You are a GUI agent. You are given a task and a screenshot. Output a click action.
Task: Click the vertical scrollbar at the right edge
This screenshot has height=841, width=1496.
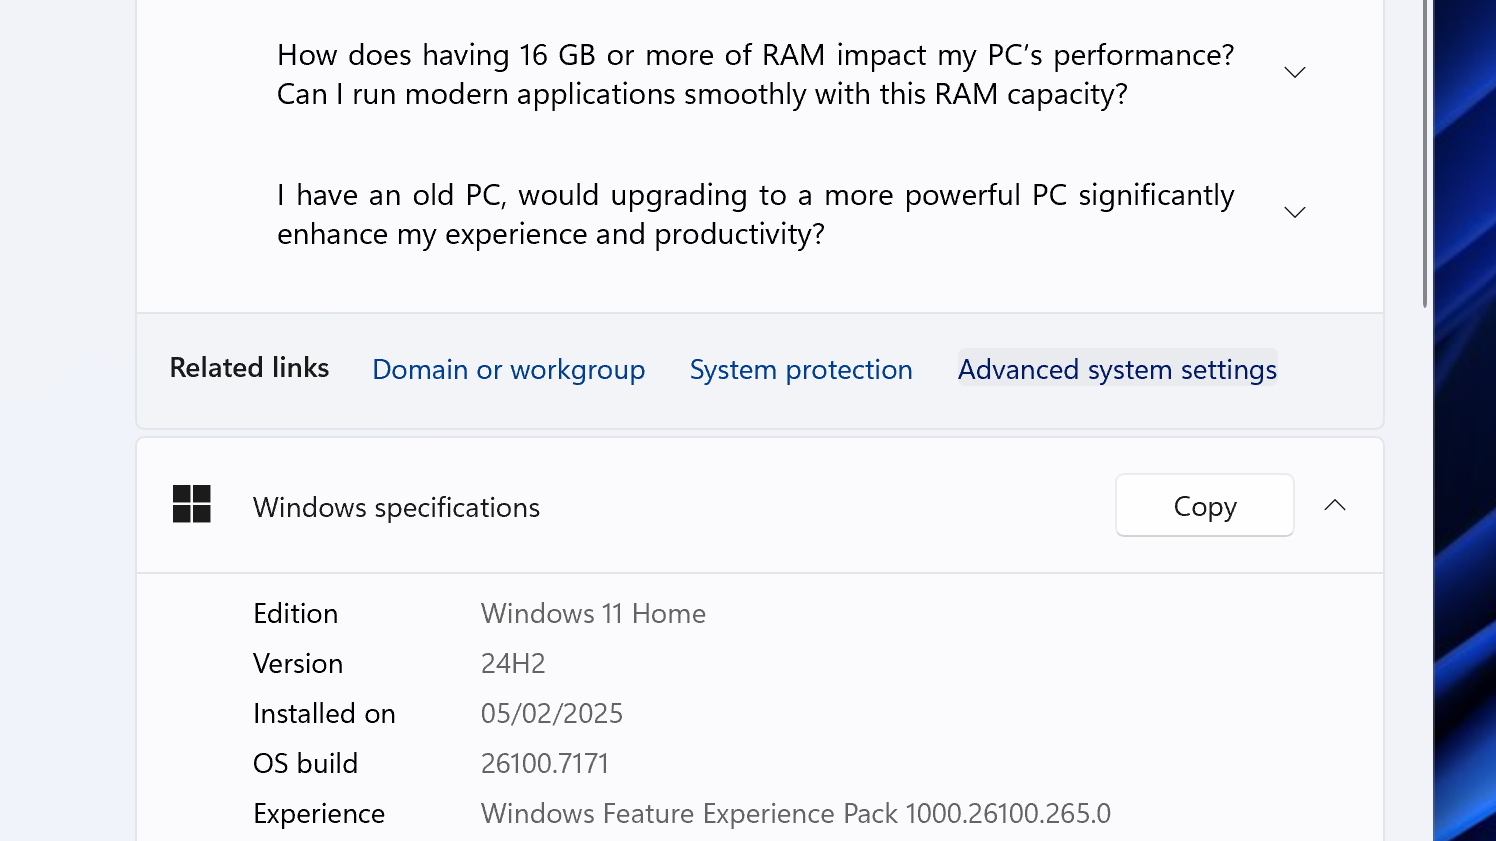coord(1422,150)
